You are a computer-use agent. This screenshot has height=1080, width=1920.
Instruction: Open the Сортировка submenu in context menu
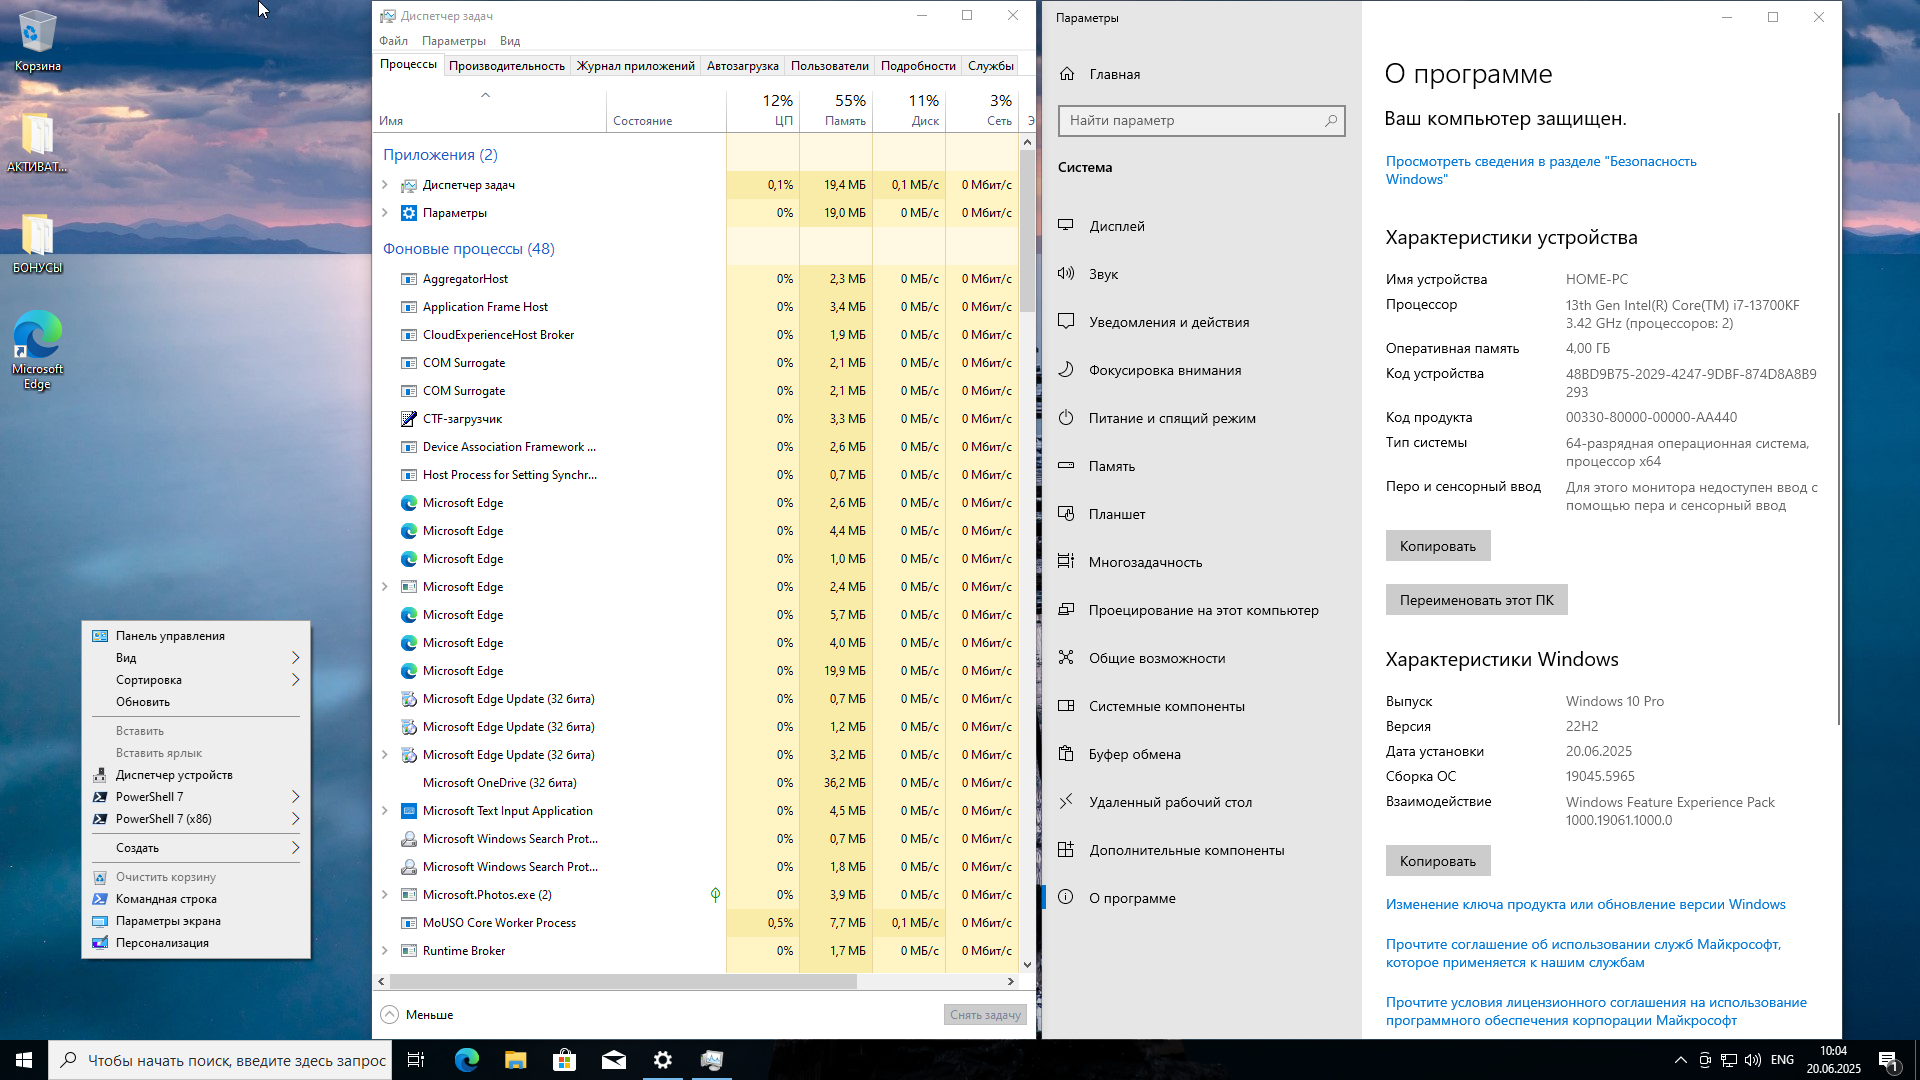[x=196, y=680]
